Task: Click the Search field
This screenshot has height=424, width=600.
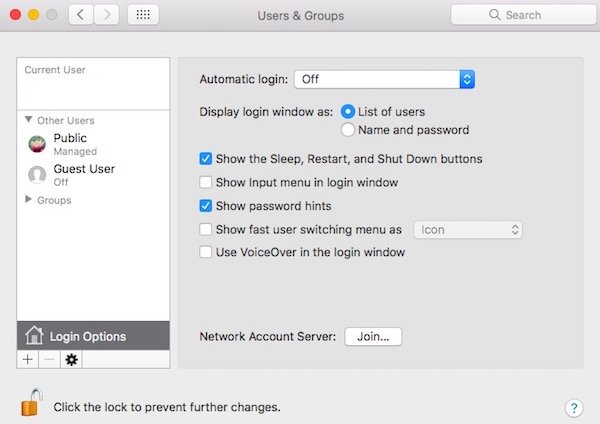Action: [520, 15]
